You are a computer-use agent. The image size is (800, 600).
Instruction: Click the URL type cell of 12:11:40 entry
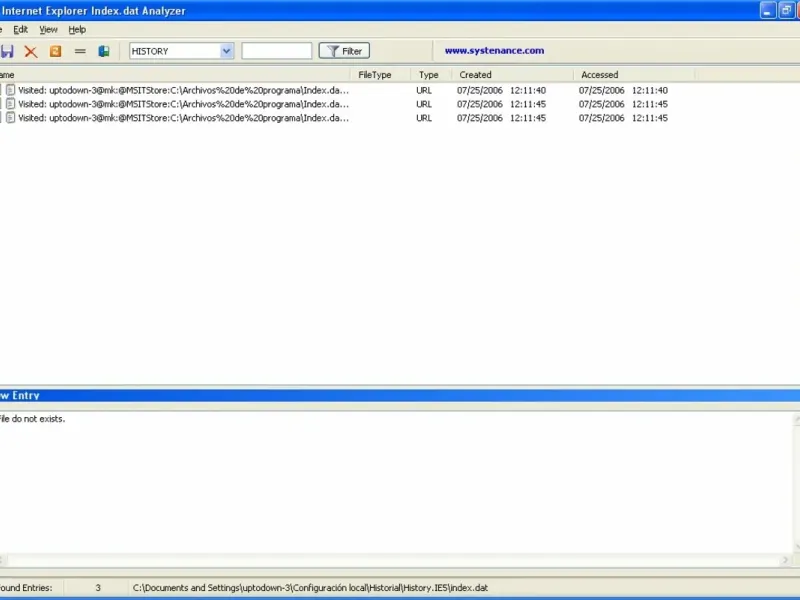(x=424, y=90)
